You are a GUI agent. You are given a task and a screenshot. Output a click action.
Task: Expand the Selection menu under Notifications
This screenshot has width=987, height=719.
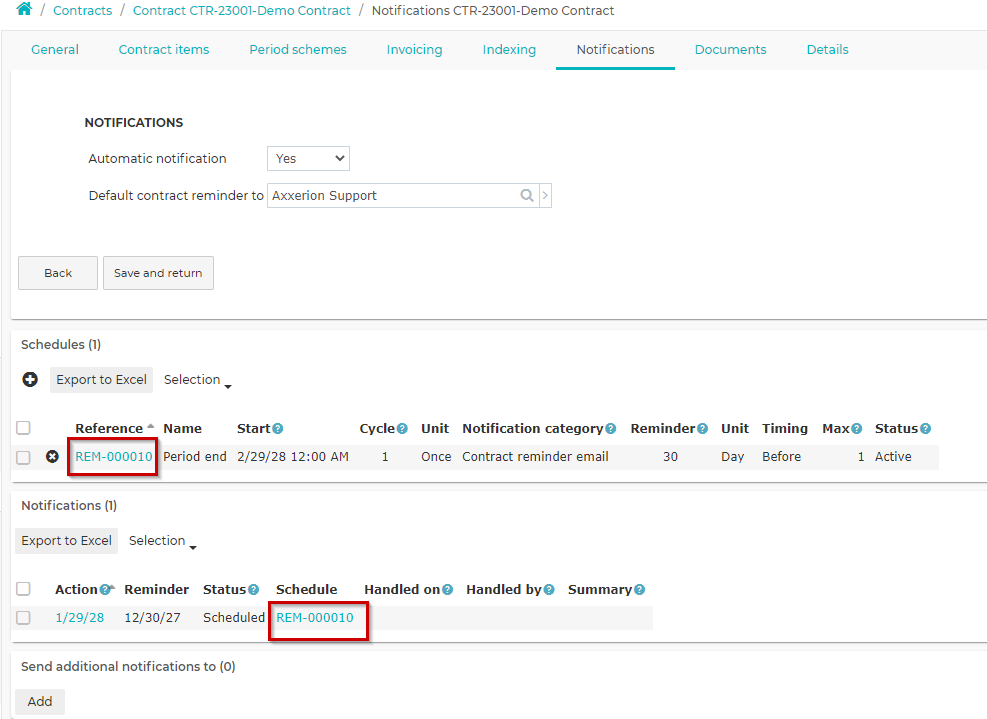[162, 541]
